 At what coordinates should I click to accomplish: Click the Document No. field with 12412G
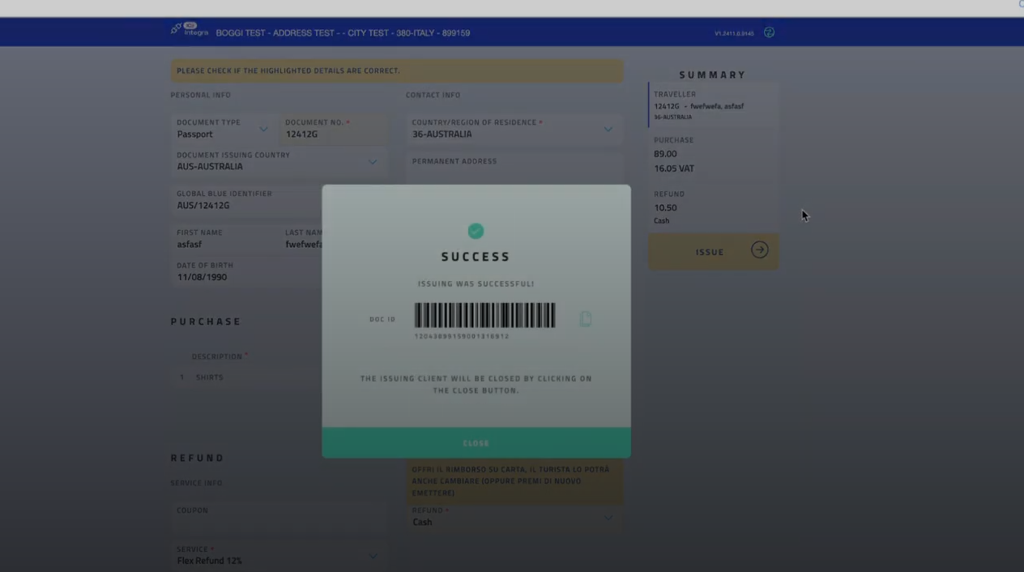coord(334,128)
